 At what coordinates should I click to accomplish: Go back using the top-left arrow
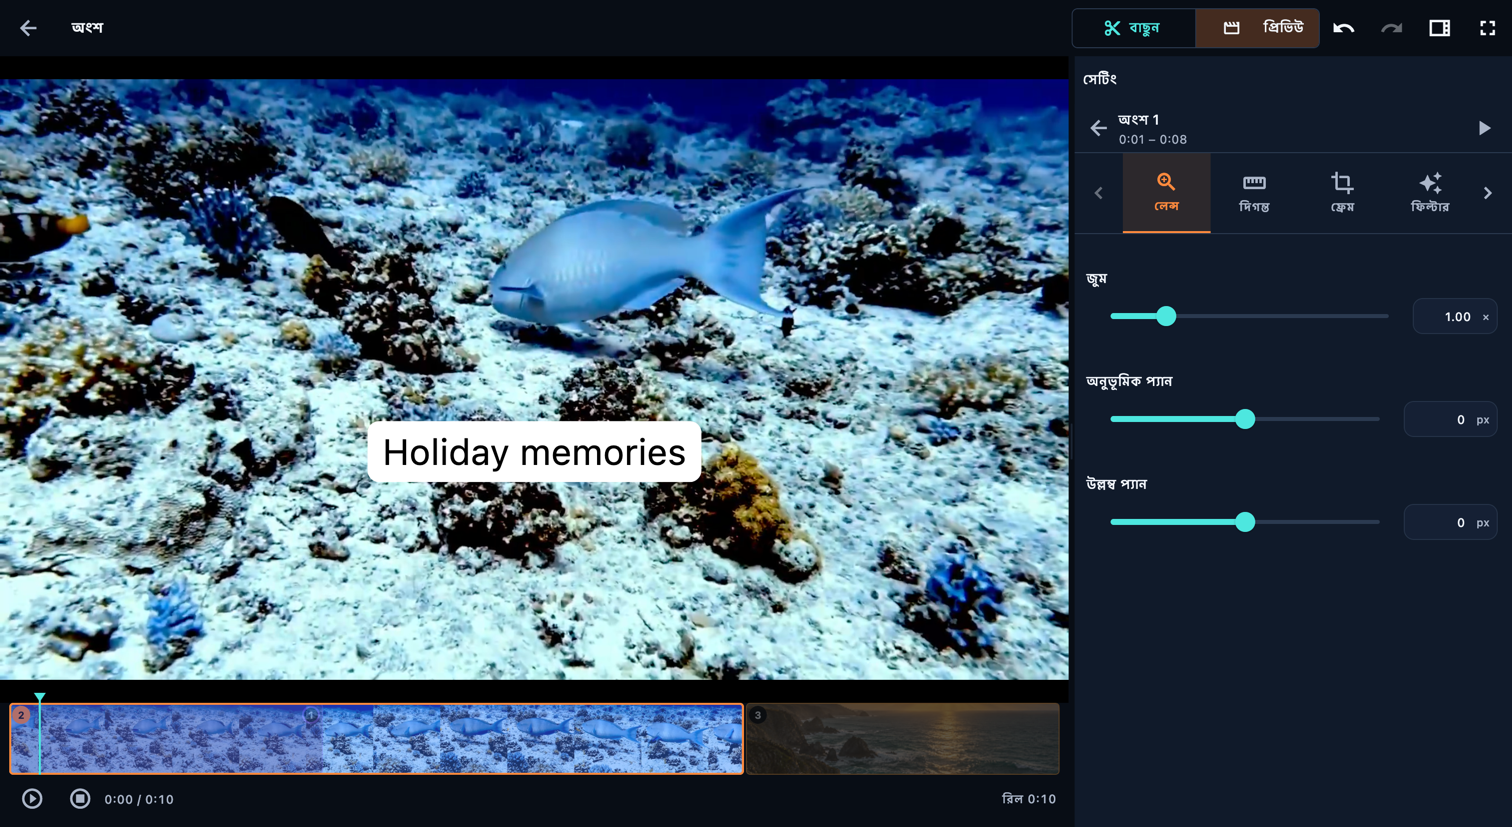point(28,28)
